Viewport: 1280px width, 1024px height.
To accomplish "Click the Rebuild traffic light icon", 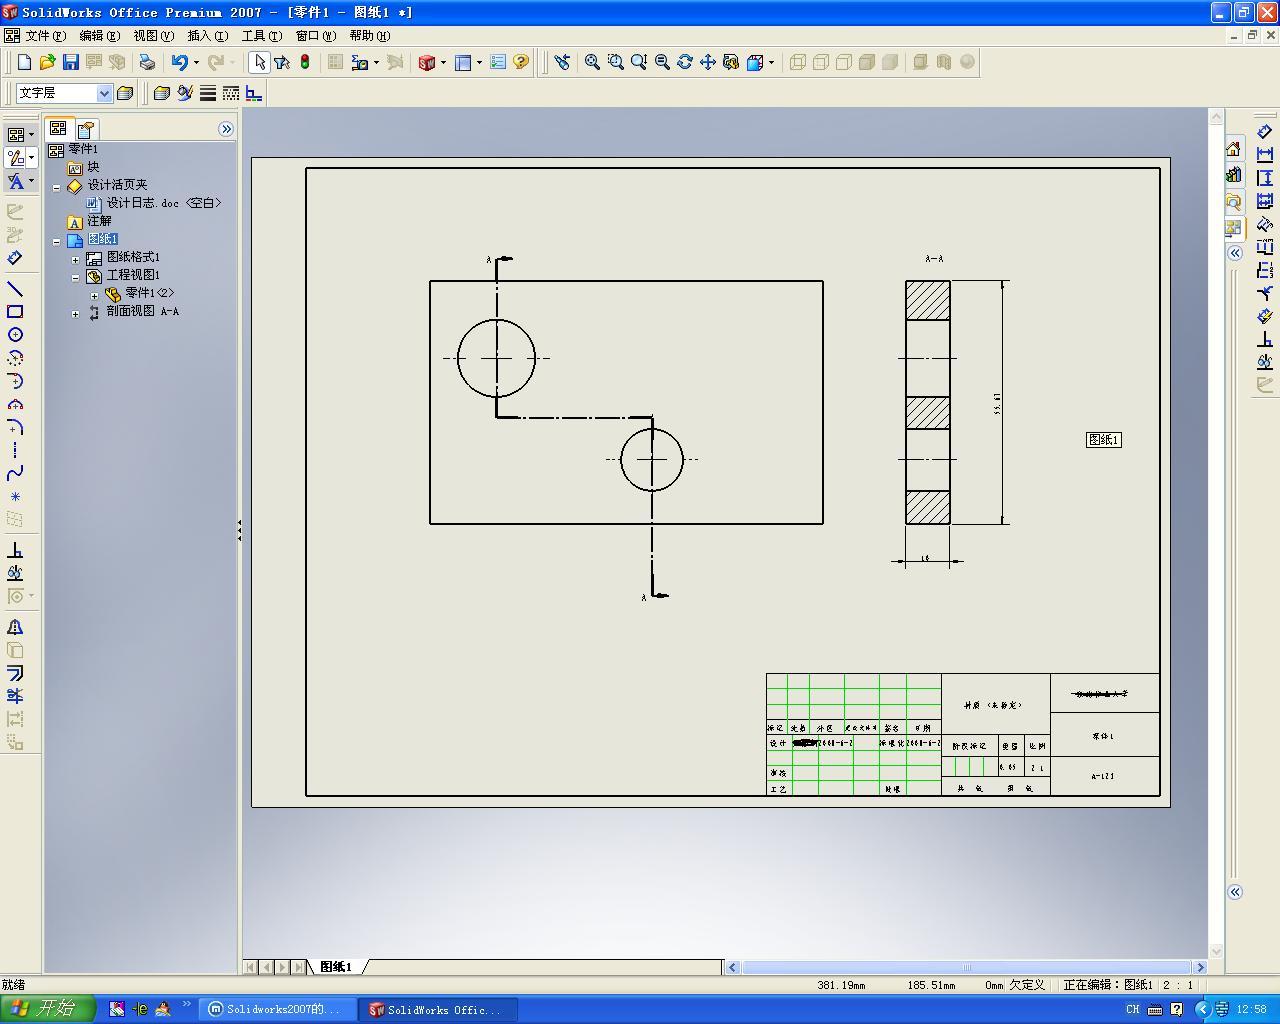I will (x=305, y=62).
